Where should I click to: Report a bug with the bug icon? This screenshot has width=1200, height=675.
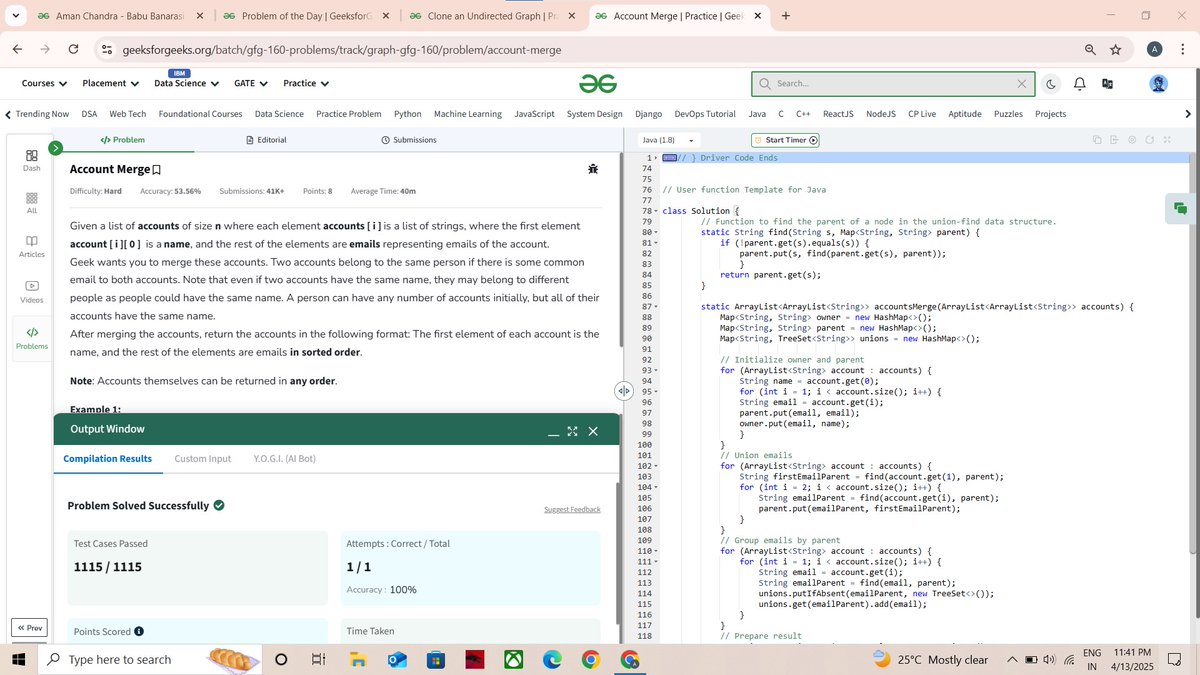click(x=593, y=170)
